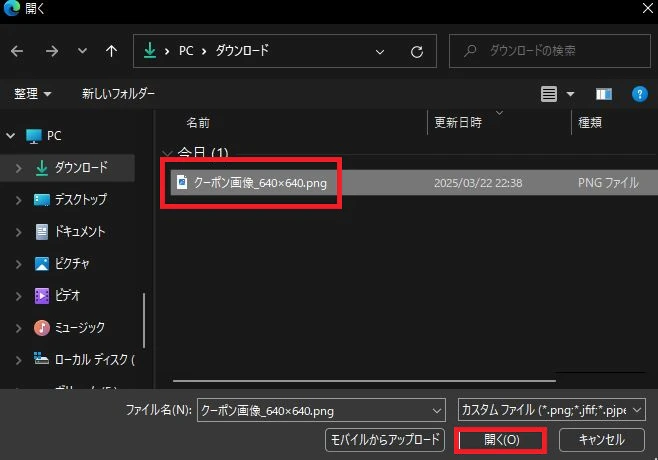The width and height of the screenshot is (658, 460).
Task: Expand the ローカル ディスク tree node
Action: (x=18, y=360)
